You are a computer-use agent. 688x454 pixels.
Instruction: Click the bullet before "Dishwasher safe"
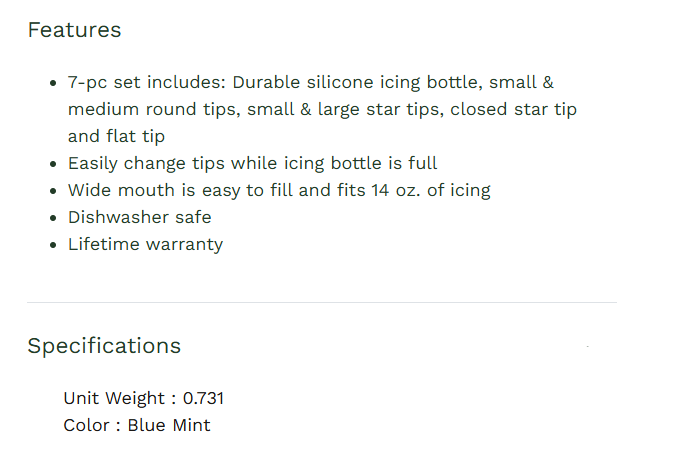point(52,218)
